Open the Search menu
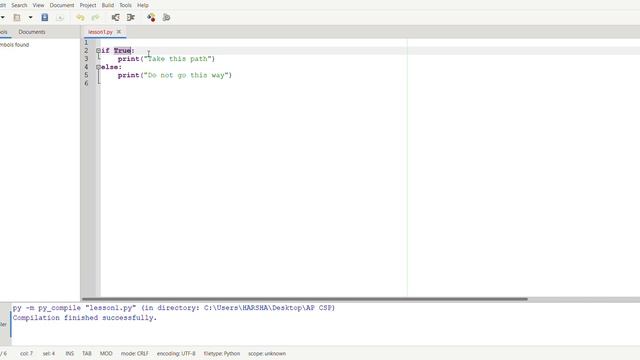 point(19,5)
